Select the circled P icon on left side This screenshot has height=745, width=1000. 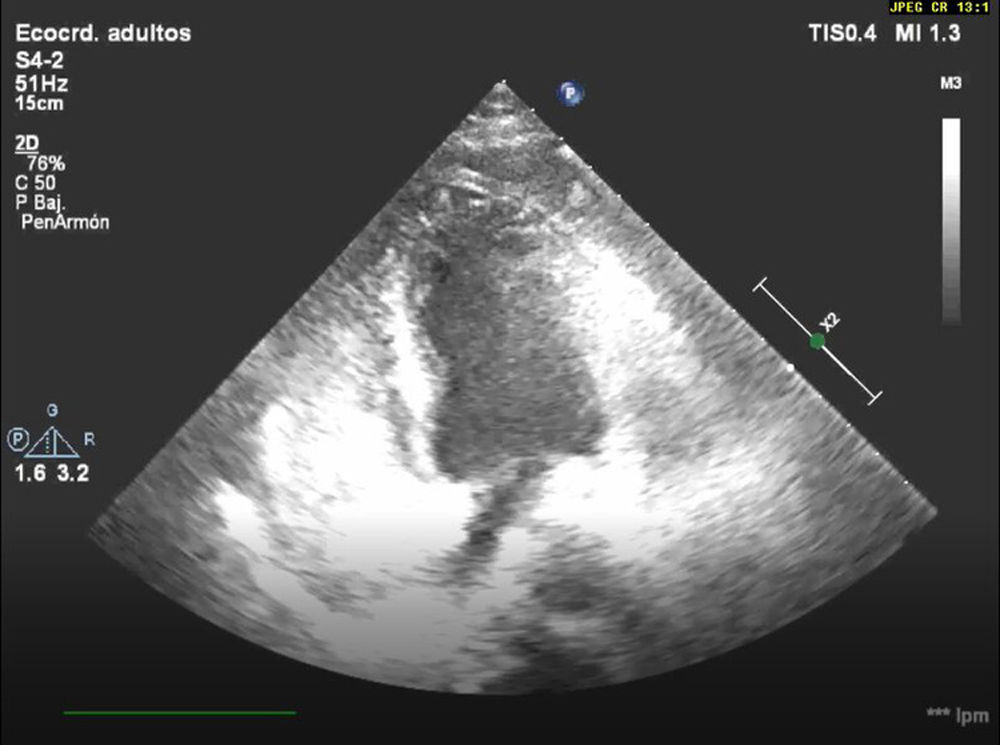click(17, 440)
